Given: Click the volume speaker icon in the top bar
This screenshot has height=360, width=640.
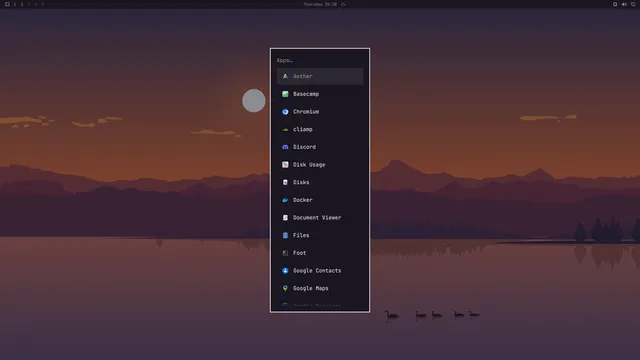Looking at the screenshot, I should (x=624, y=4).
